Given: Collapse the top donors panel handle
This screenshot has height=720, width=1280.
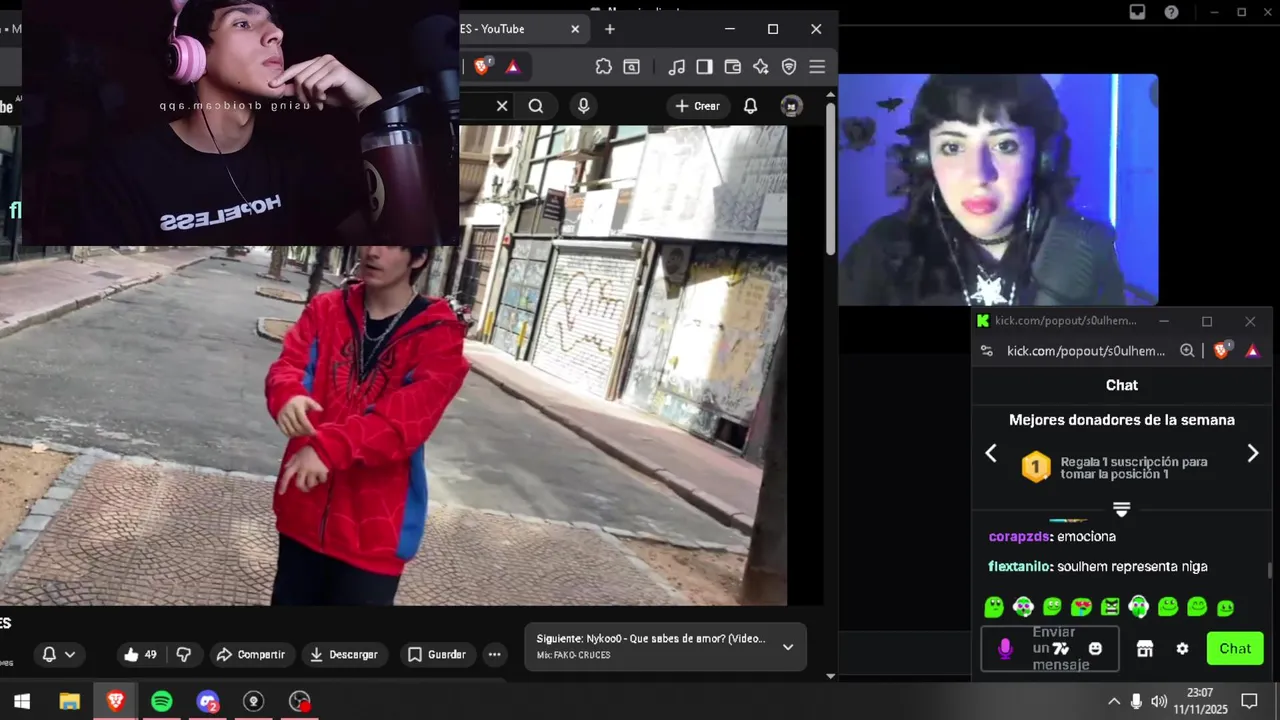Looking at the screenshot, I should [1121, 510].
